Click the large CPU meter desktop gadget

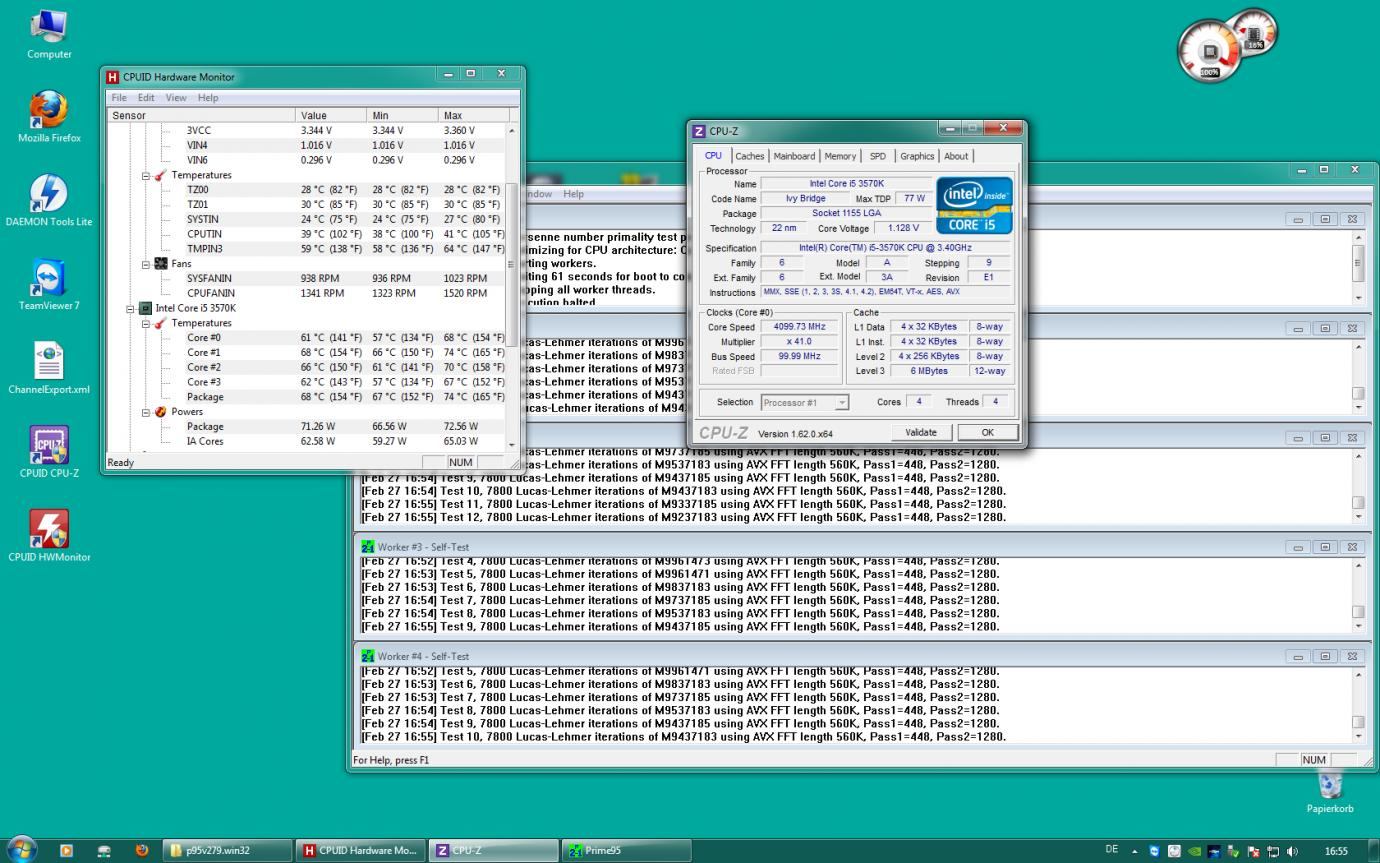click(1210, 53)
